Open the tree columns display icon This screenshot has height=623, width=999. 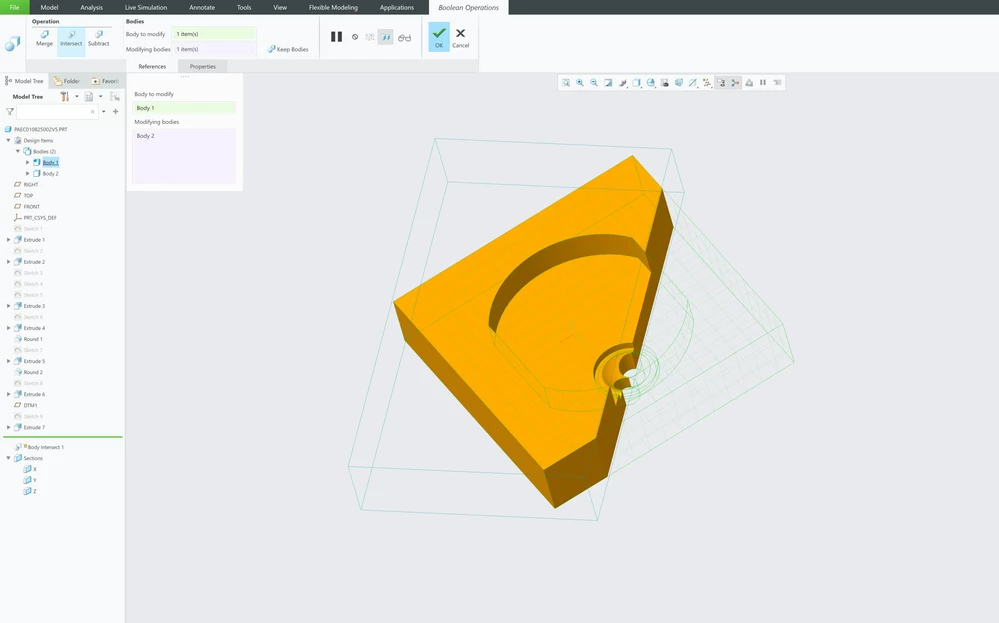coord(89,97)
